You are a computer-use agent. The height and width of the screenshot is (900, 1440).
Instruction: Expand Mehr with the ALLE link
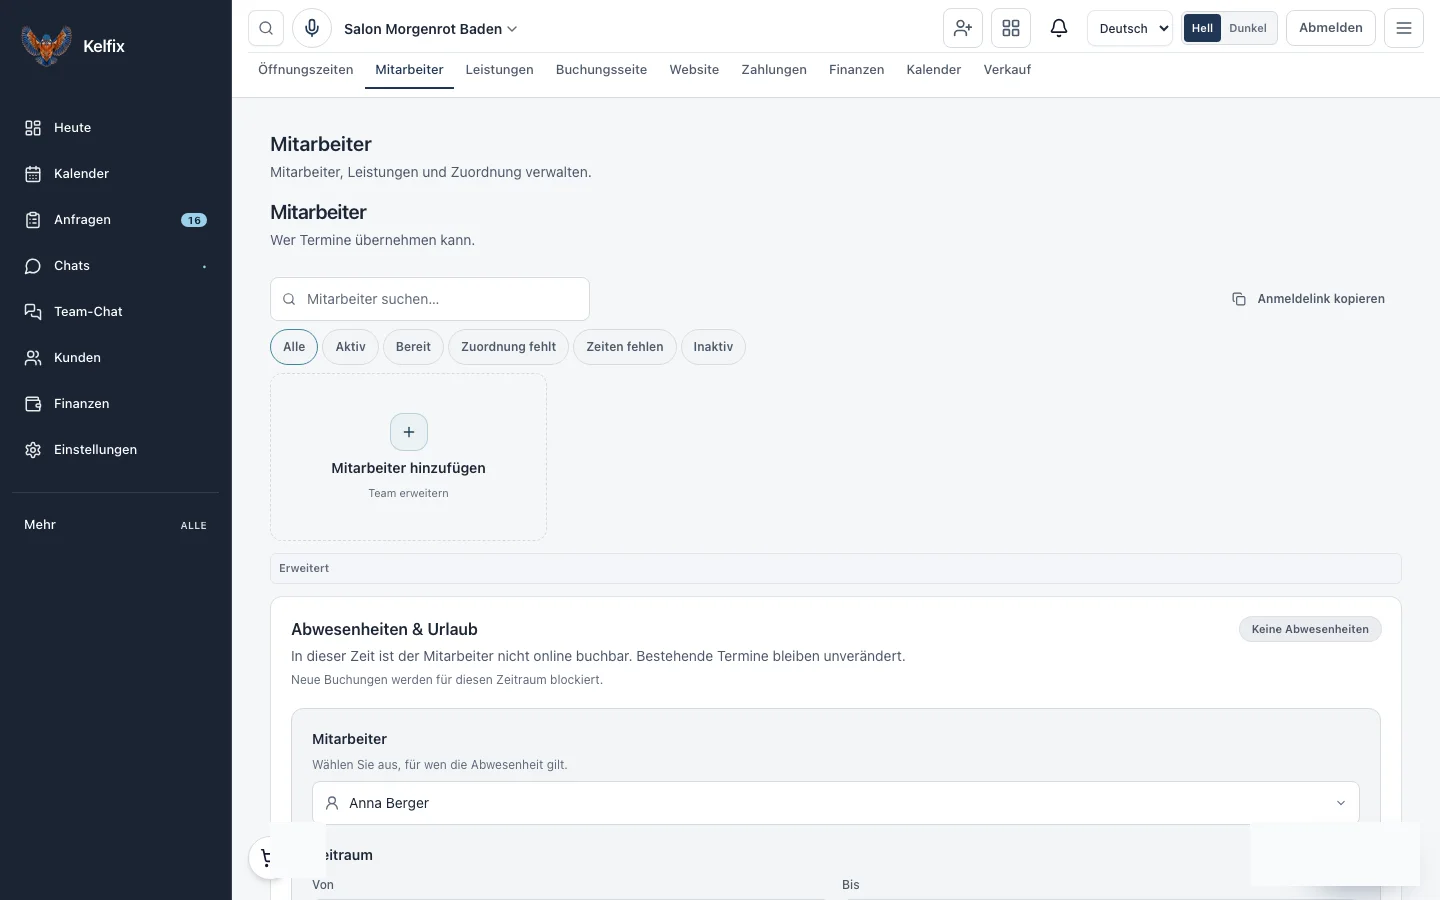(194, 525)
